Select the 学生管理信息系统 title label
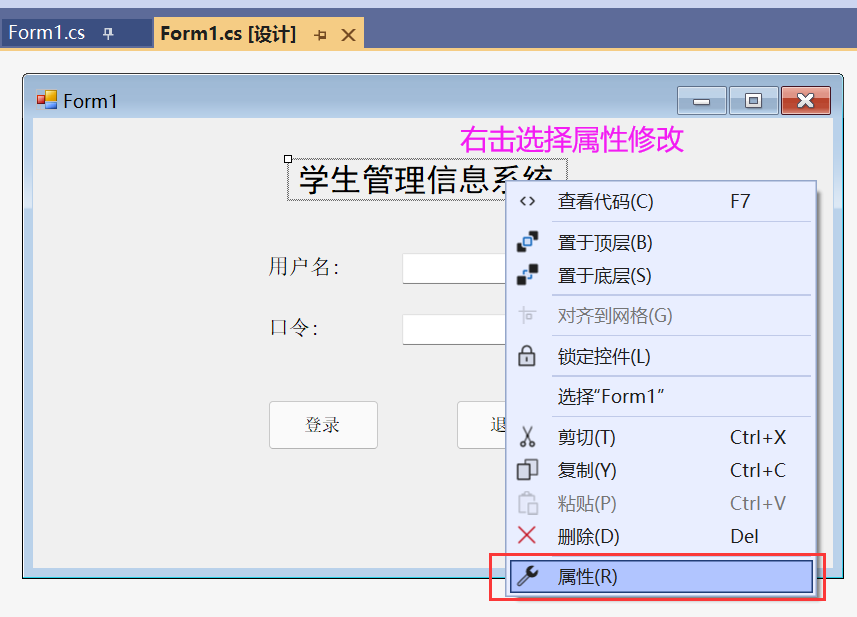 tap(400, 180)
